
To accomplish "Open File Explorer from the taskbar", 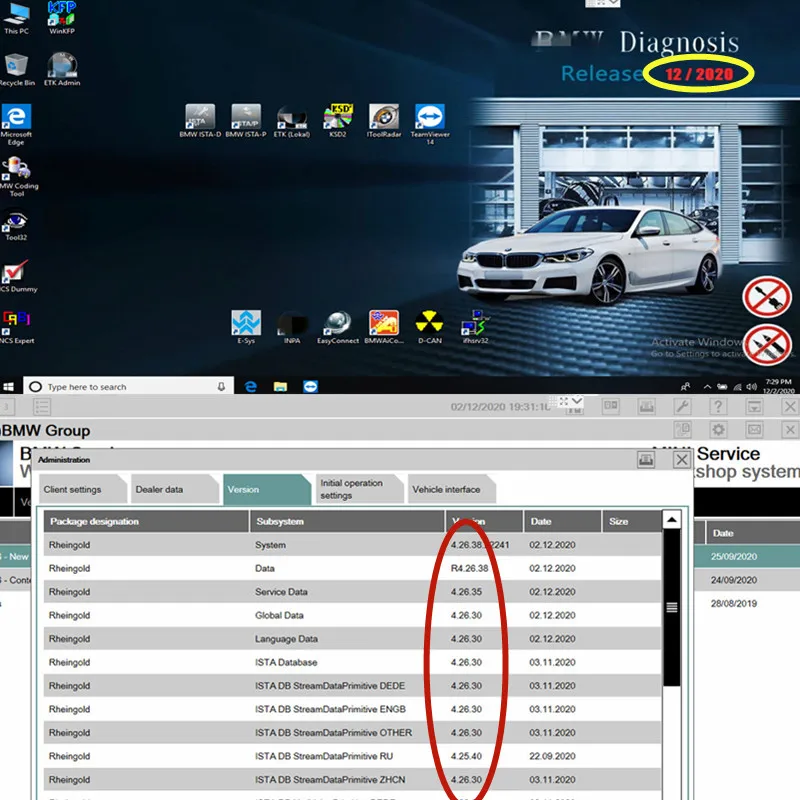I will tap(280, 386).
